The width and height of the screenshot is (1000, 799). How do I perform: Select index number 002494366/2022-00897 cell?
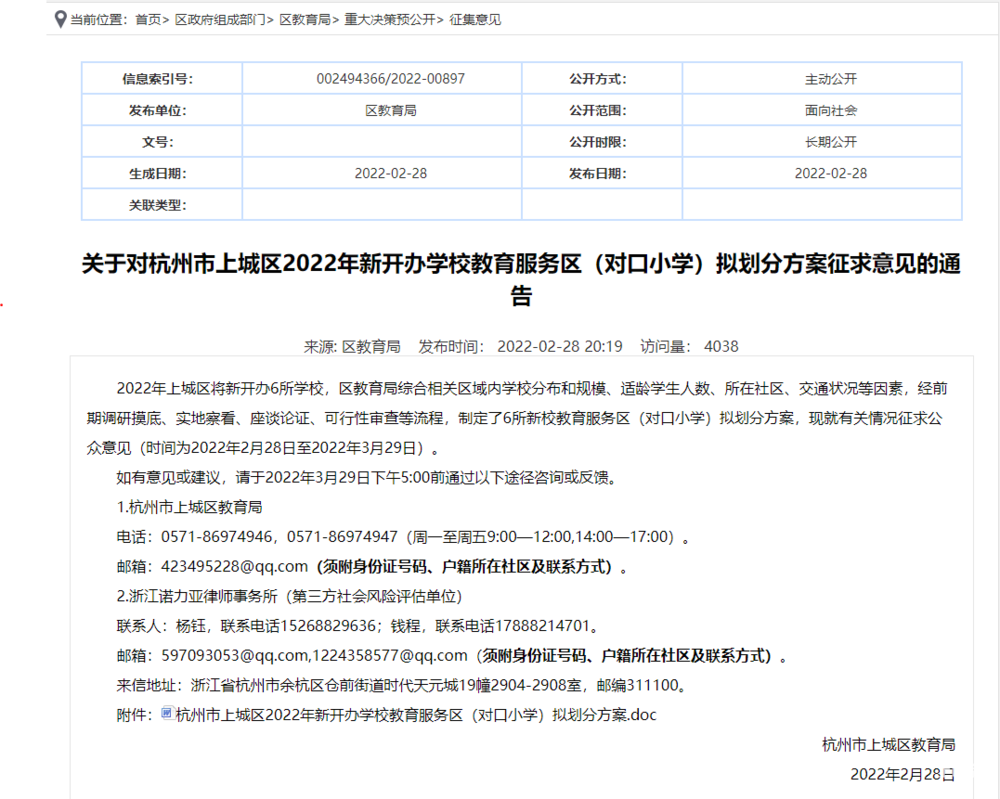coord(382,78)
